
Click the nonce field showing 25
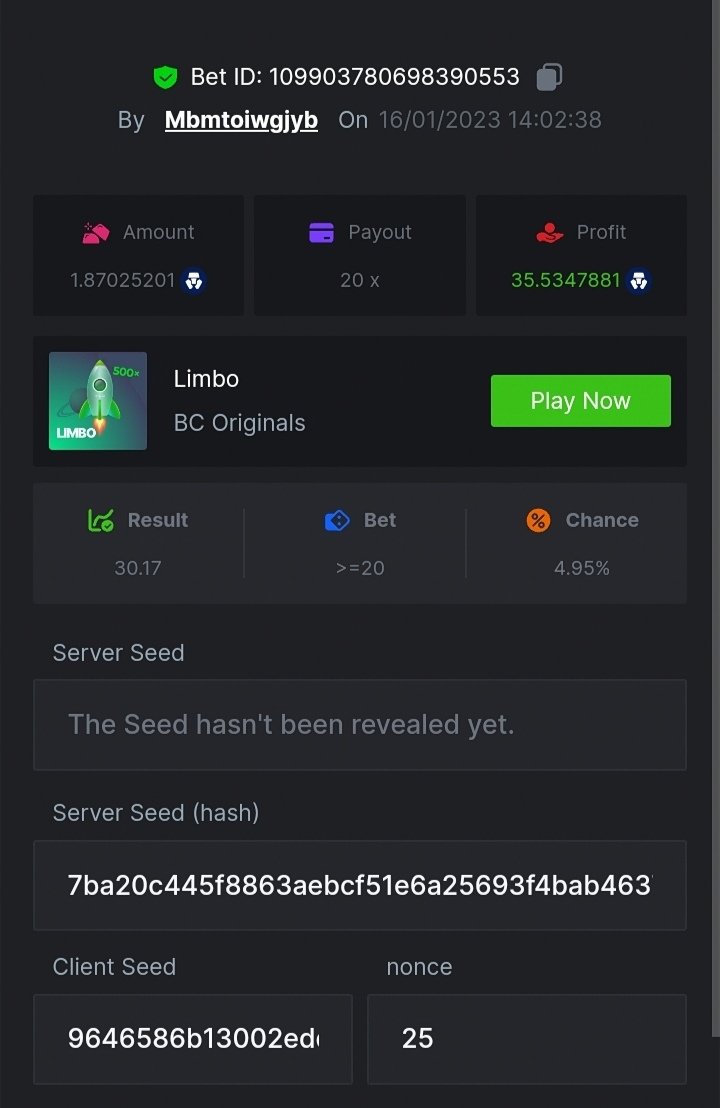tap(526, 1039)
